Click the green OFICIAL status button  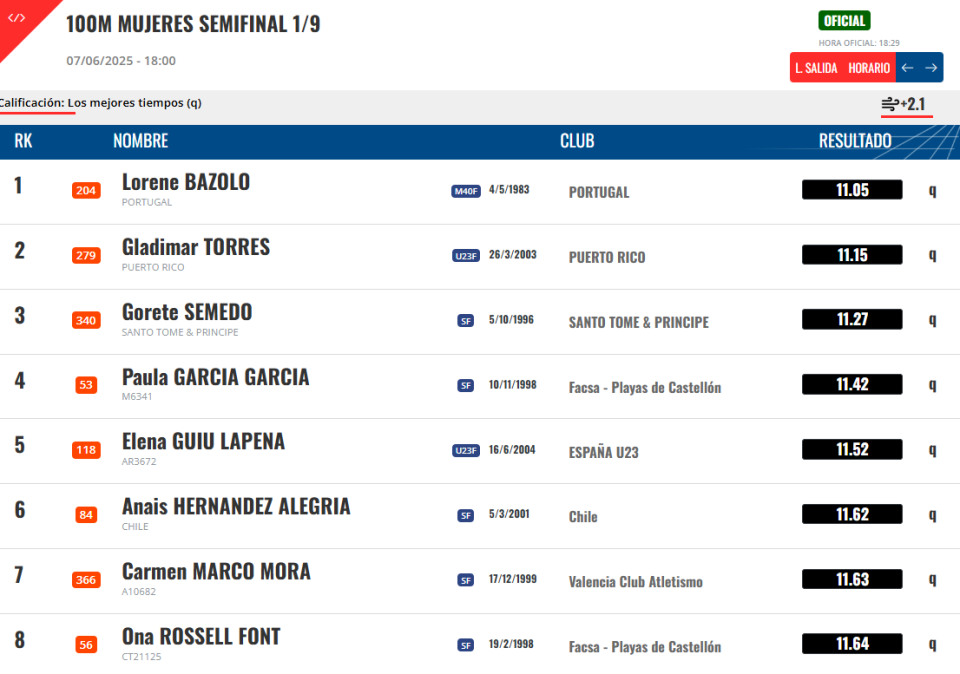pyautogui.click(x=844, y=21)
